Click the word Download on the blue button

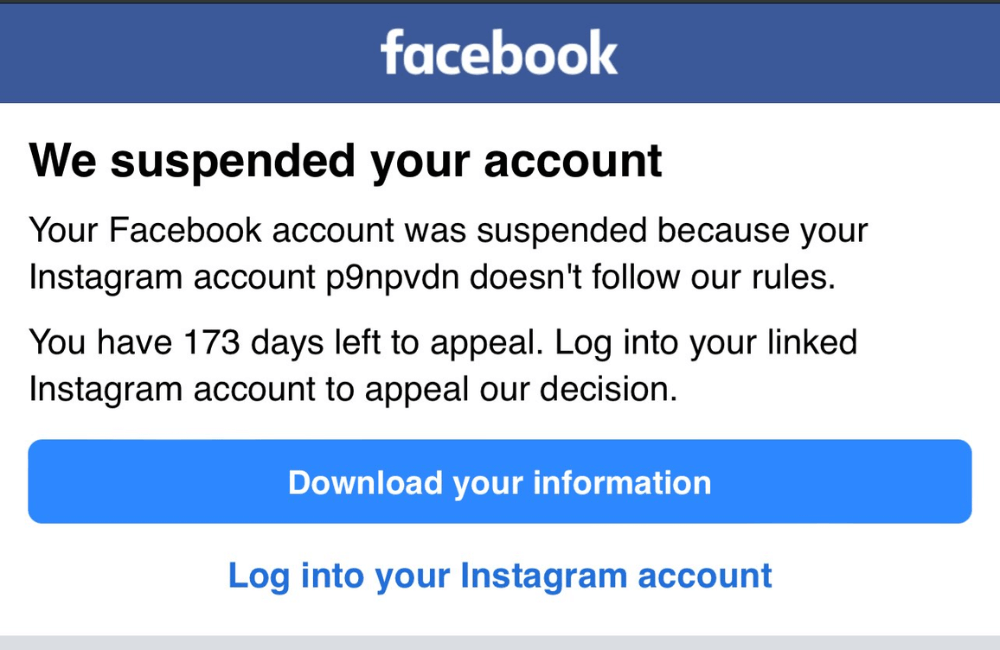[364, 483]
